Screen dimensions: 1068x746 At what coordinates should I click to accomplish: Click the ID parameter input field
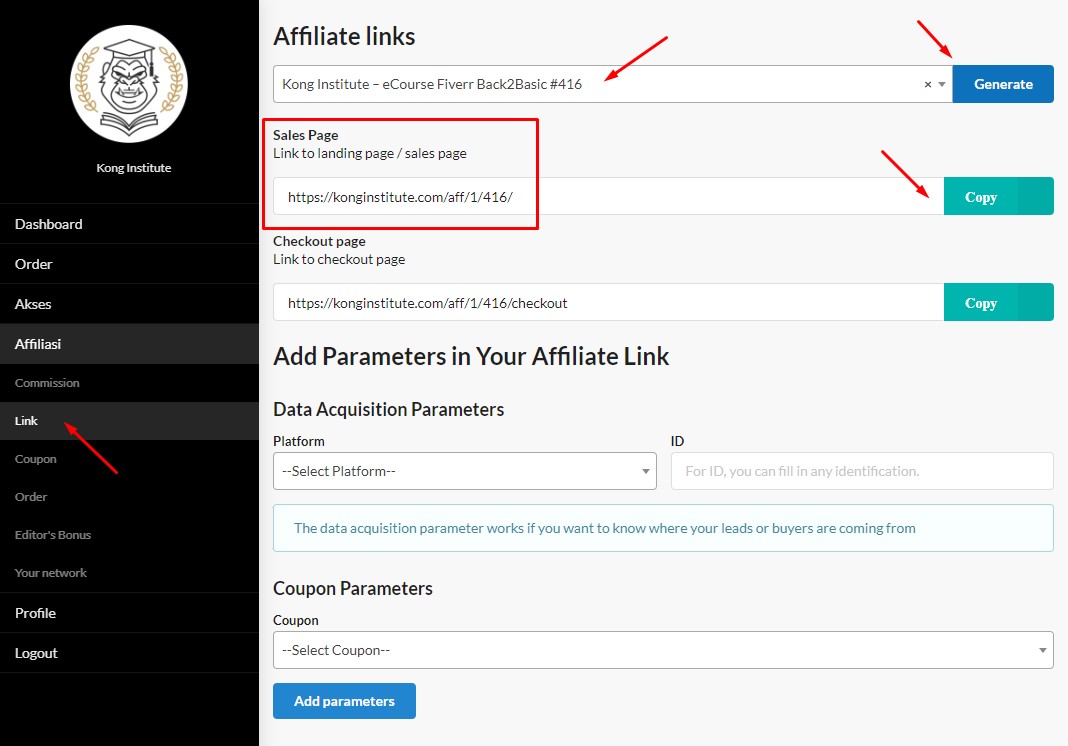point(861,471)
